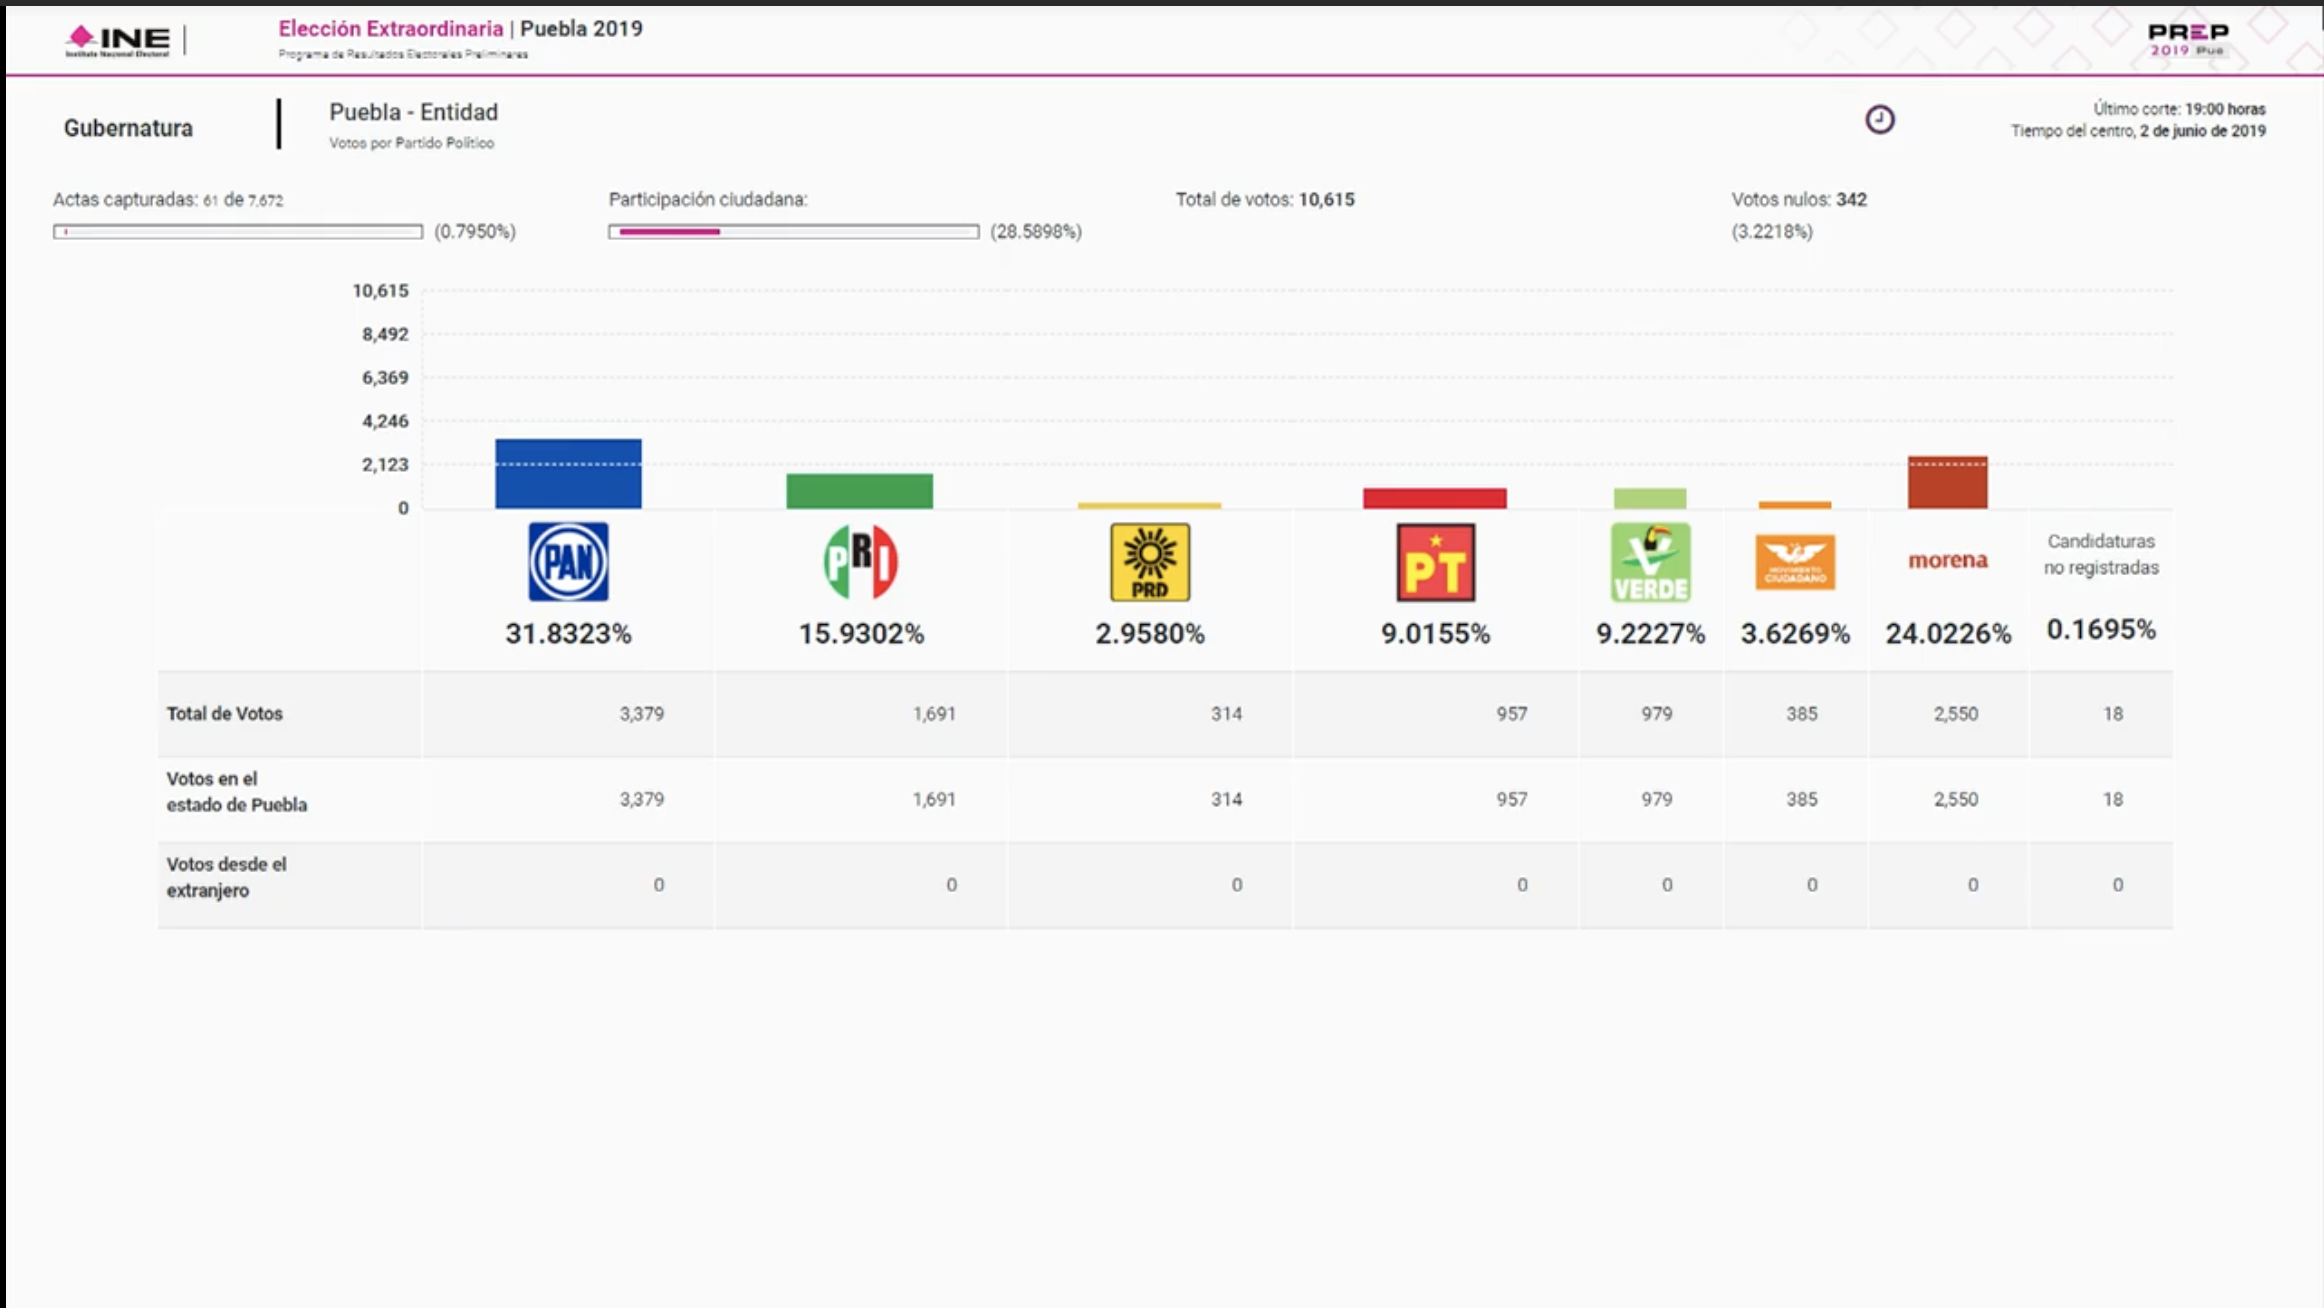The width and height of the screenshot is (2324, 1308).
Task: Click the clock icon near Último corte
Action: coord(1879,120)
